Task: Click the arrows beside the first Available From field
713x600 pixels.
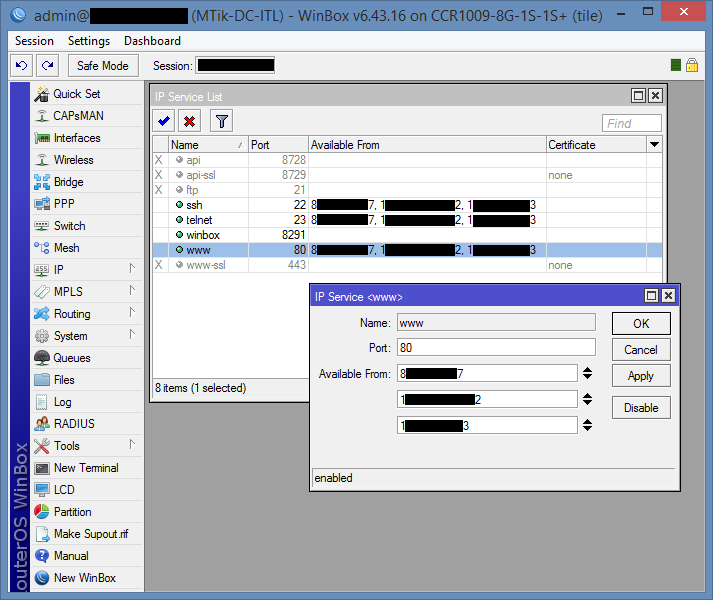Action: coord(587,373)
